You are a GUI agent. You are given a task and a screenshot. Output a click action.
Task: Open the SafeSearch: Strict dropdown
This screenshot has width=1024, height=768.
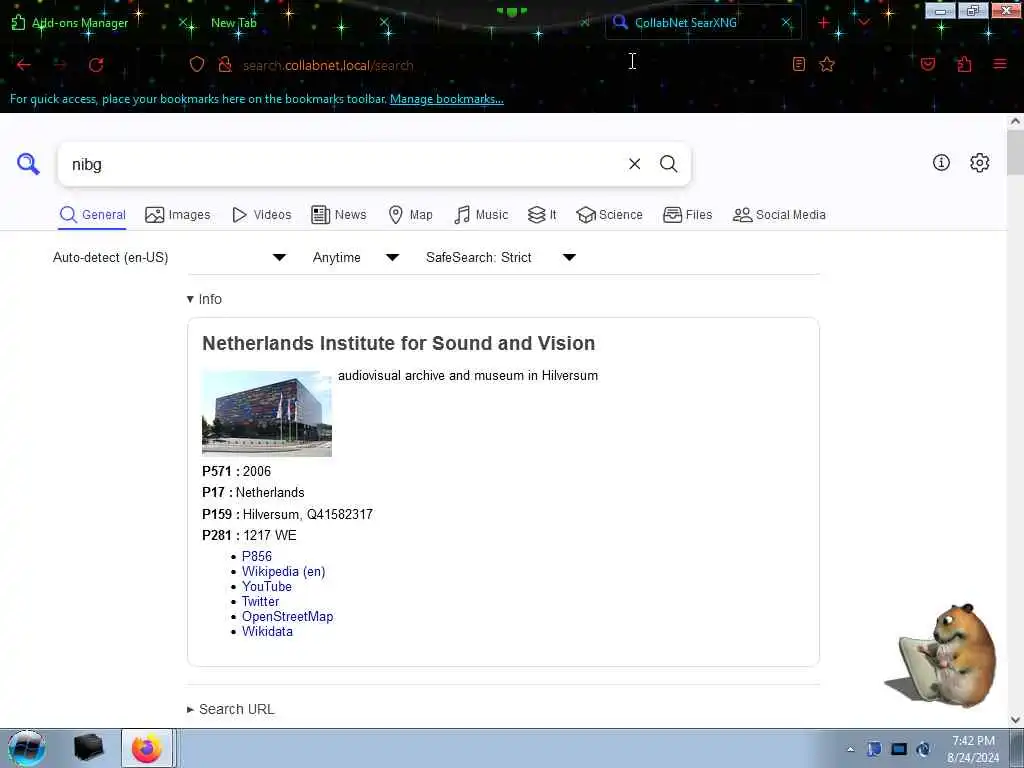tap(501, 257)
